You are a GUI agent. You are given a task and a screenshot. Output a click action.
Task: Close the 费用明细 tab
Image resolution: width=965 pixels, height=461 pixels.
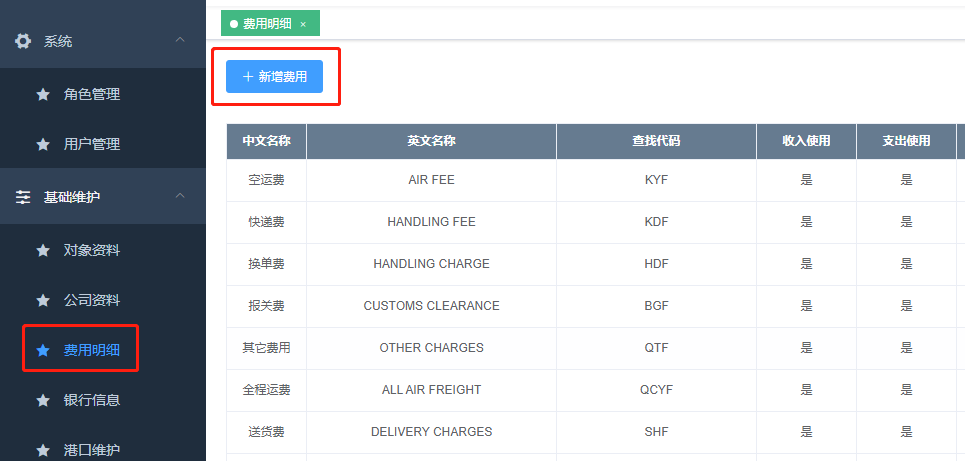click(x=303, y=24)
